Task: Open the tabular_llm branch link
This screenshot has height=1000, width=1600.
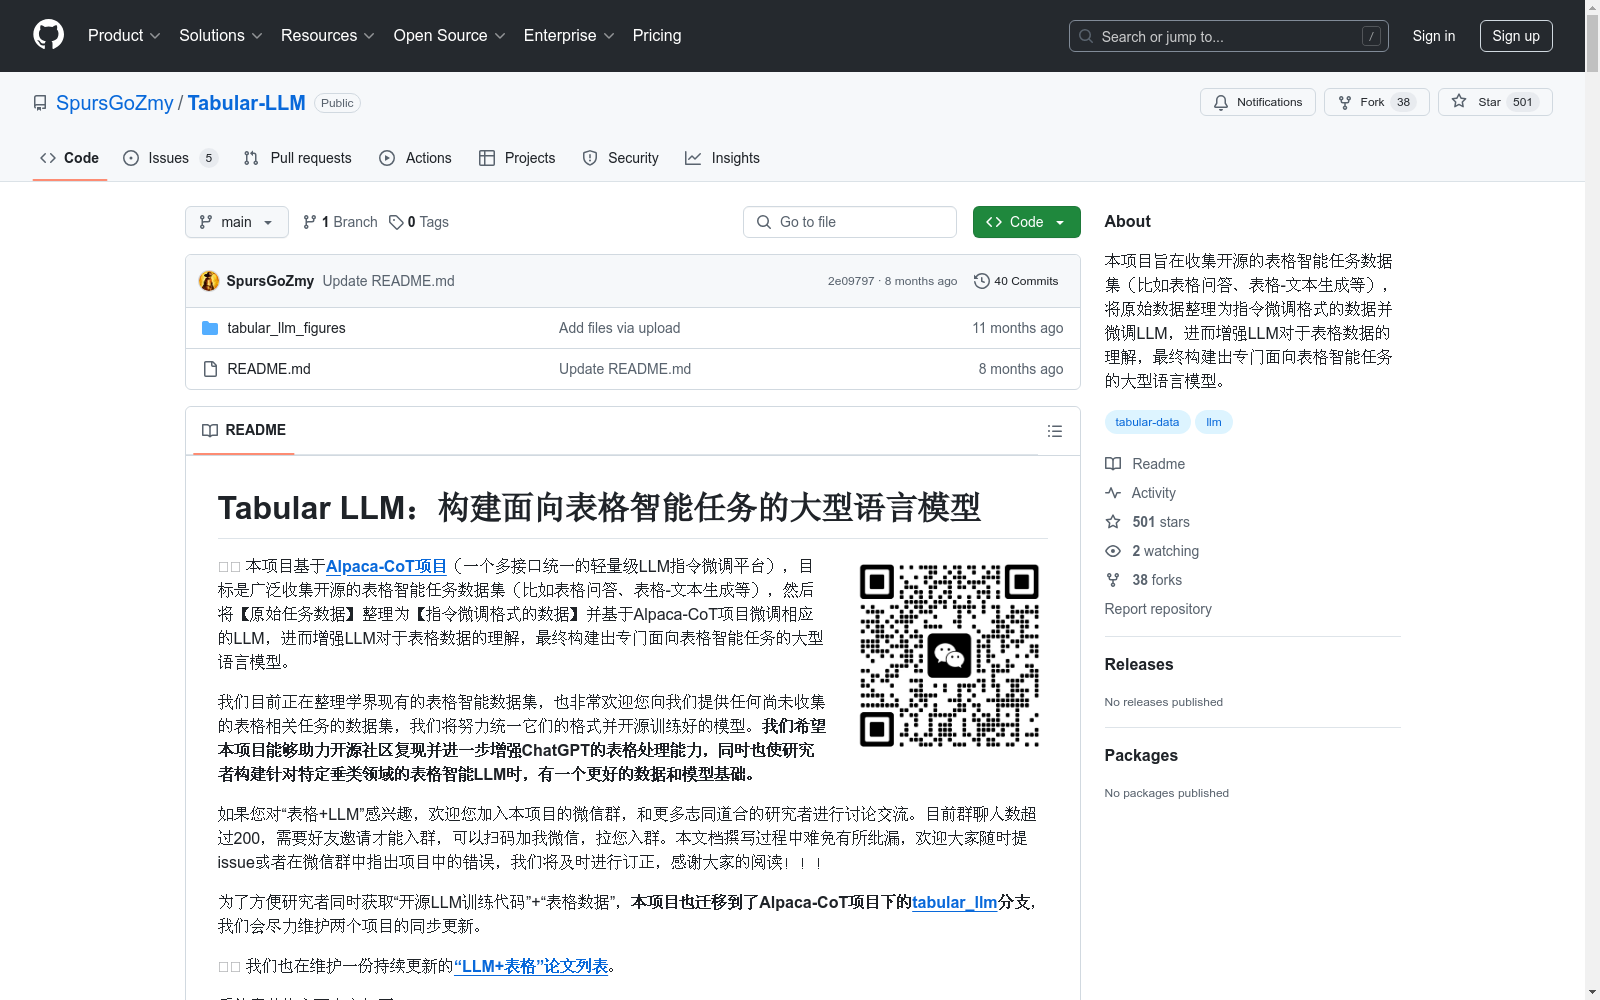Action: click(x=954, y=902)
